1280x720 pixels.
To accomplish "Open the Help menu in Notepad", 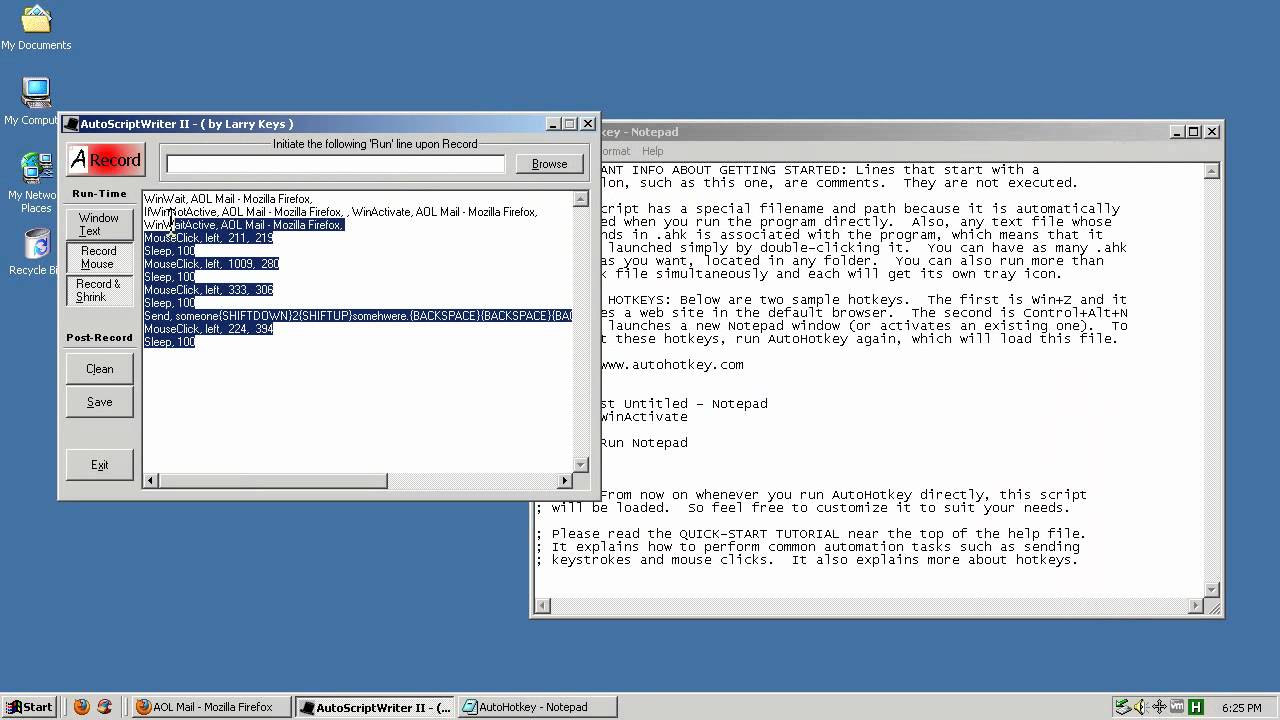I will click(652, 151).
